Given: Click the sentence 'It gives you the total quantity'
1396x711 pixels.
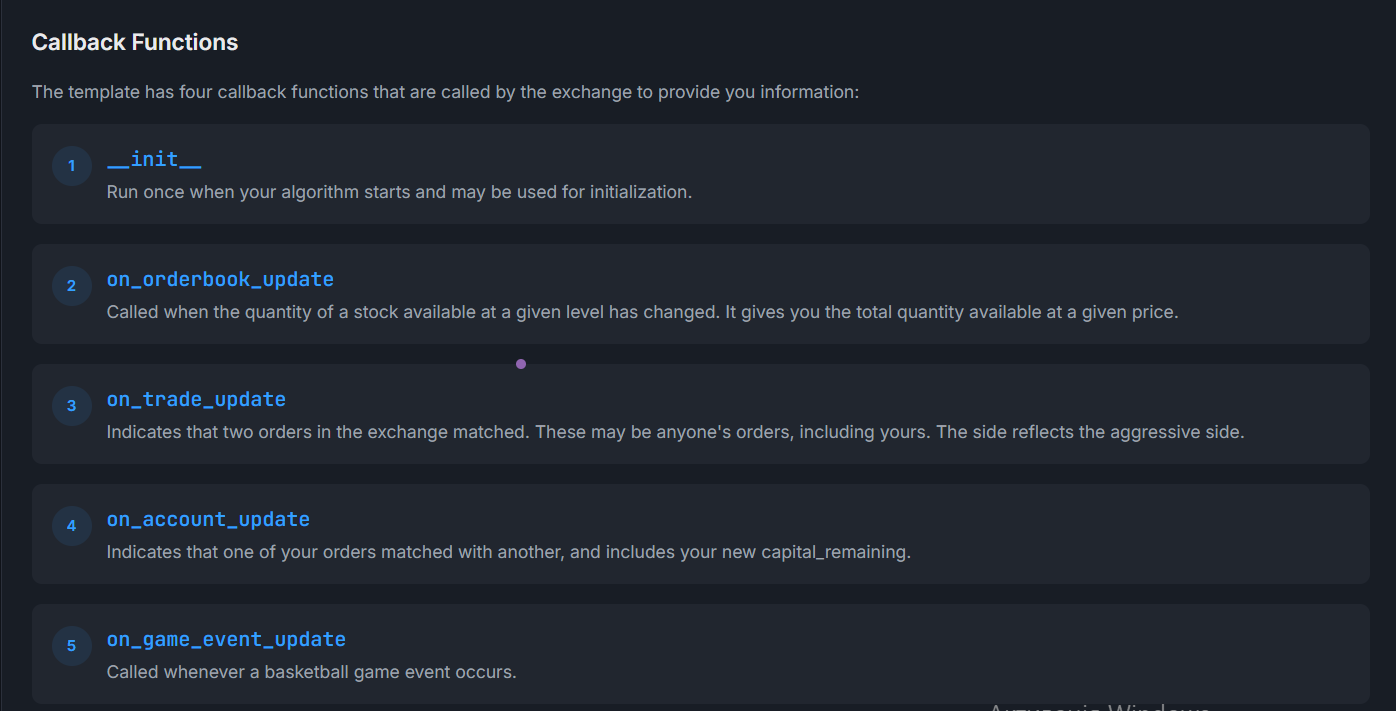Looking at the screenshot, I should (952, 312).
